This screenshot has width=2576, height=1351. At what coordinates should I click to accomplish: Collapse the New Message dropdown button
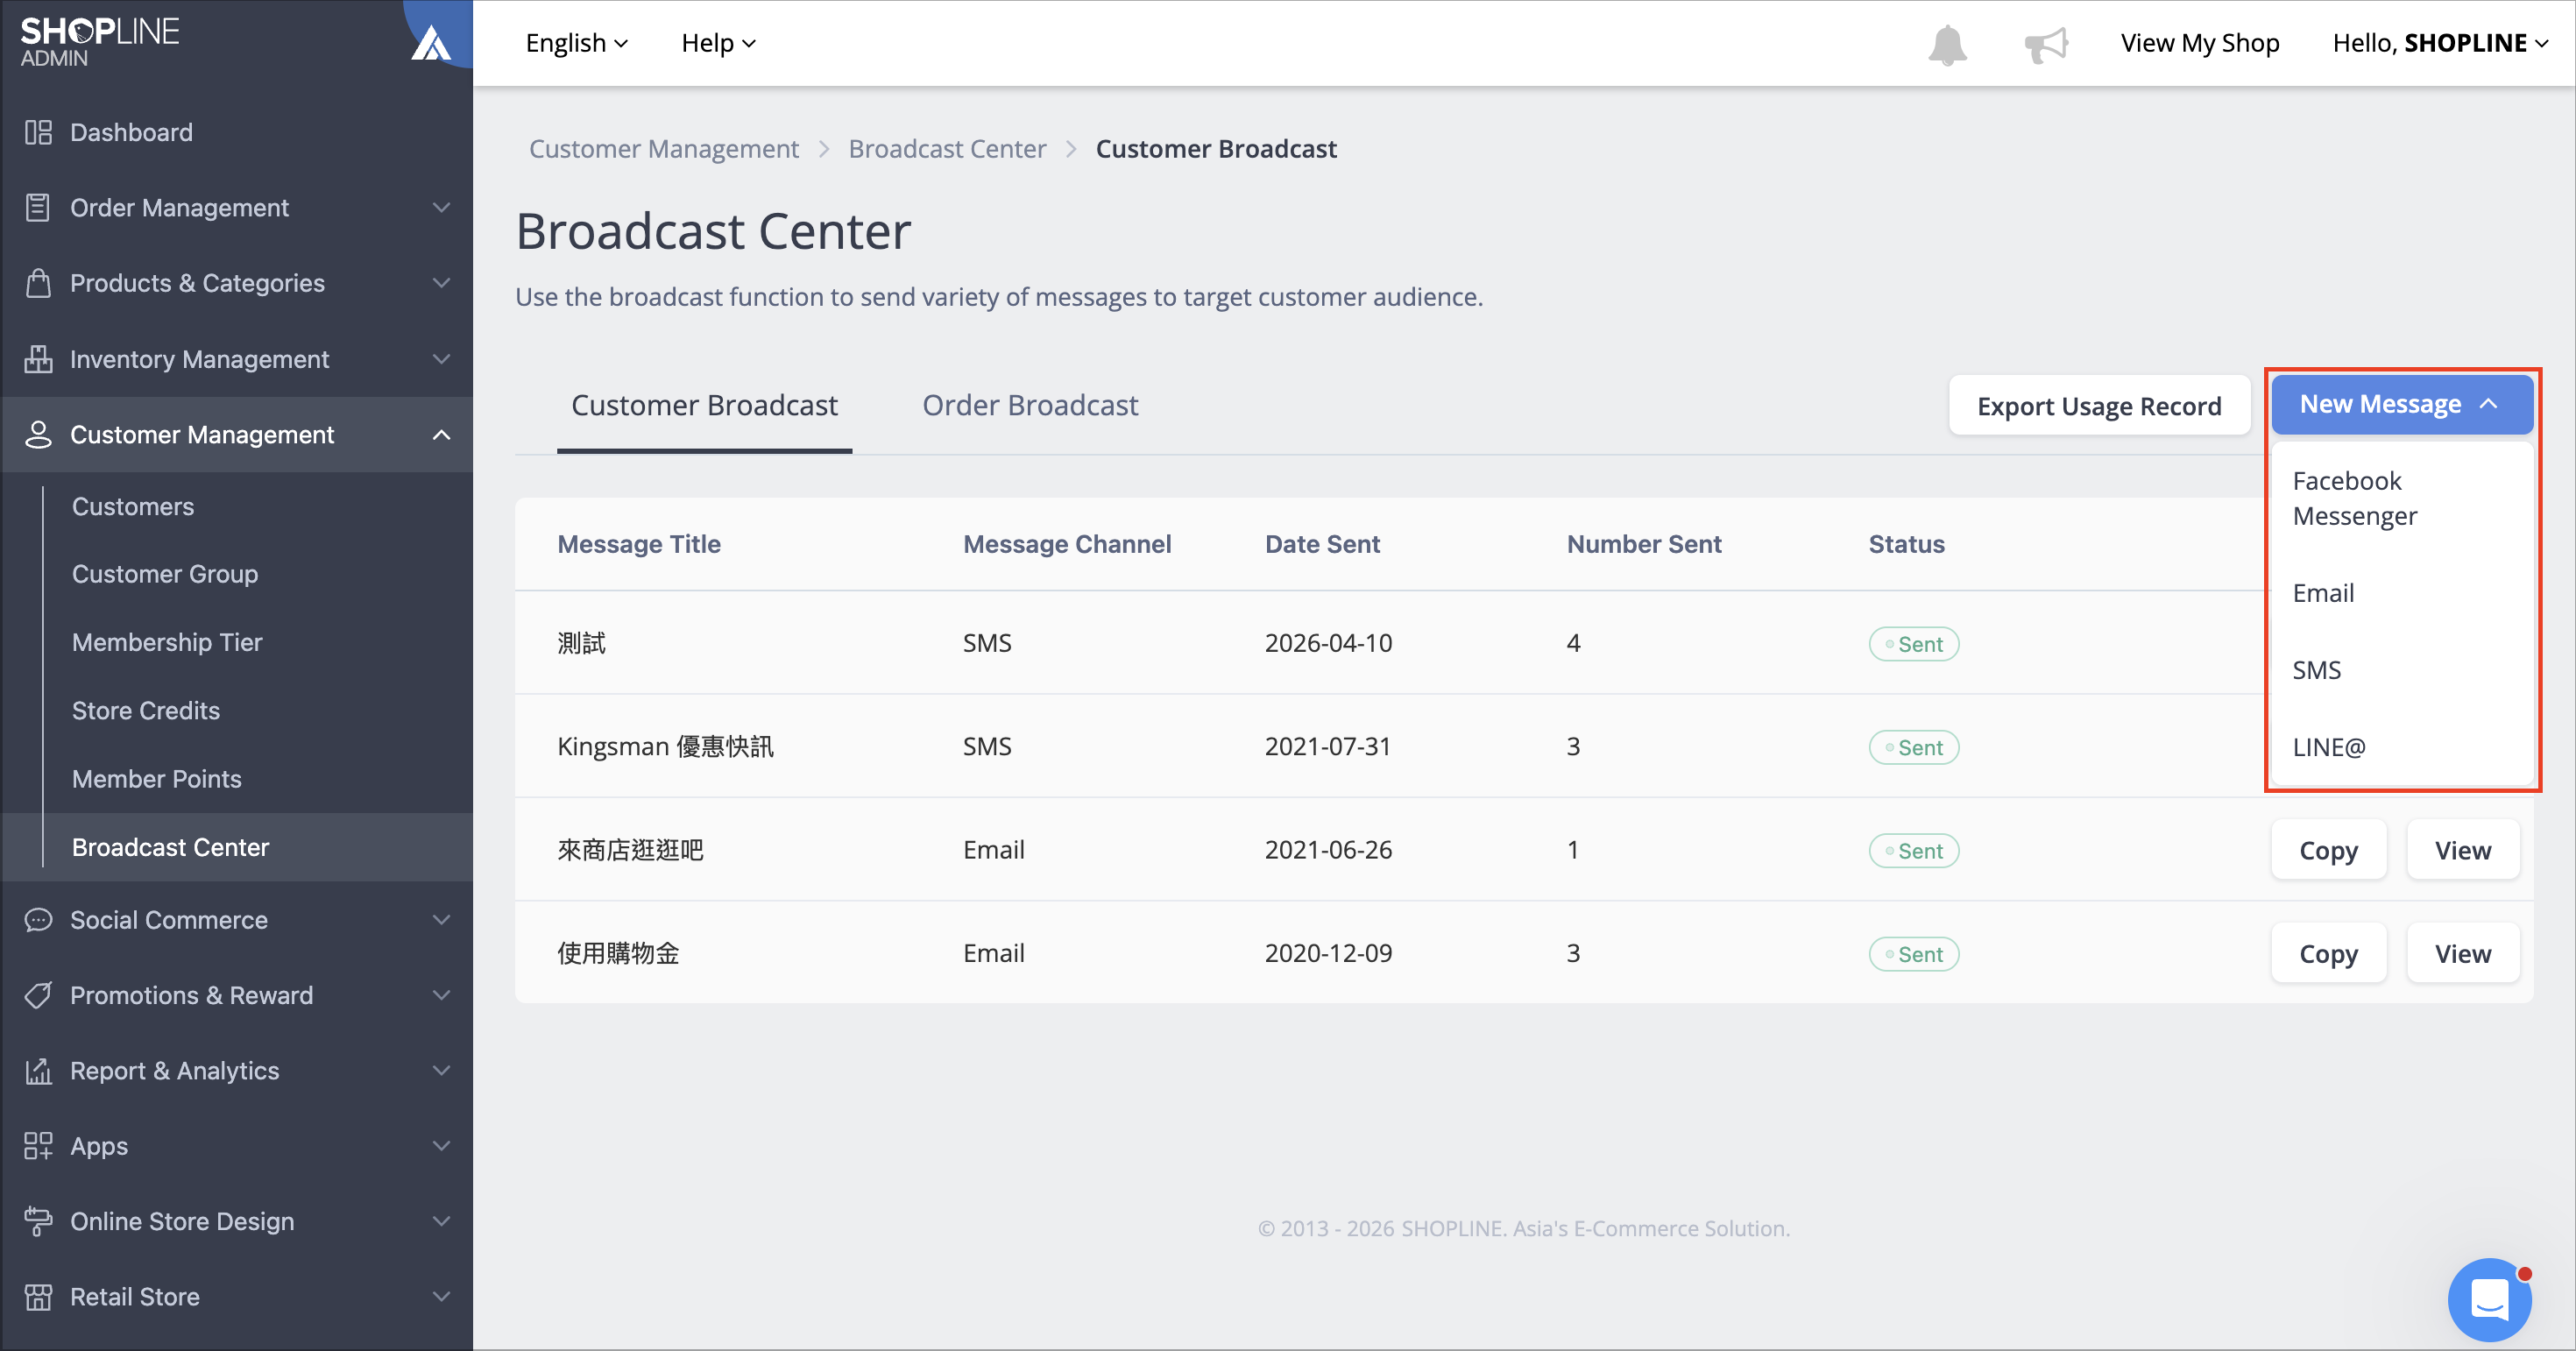2402,404
